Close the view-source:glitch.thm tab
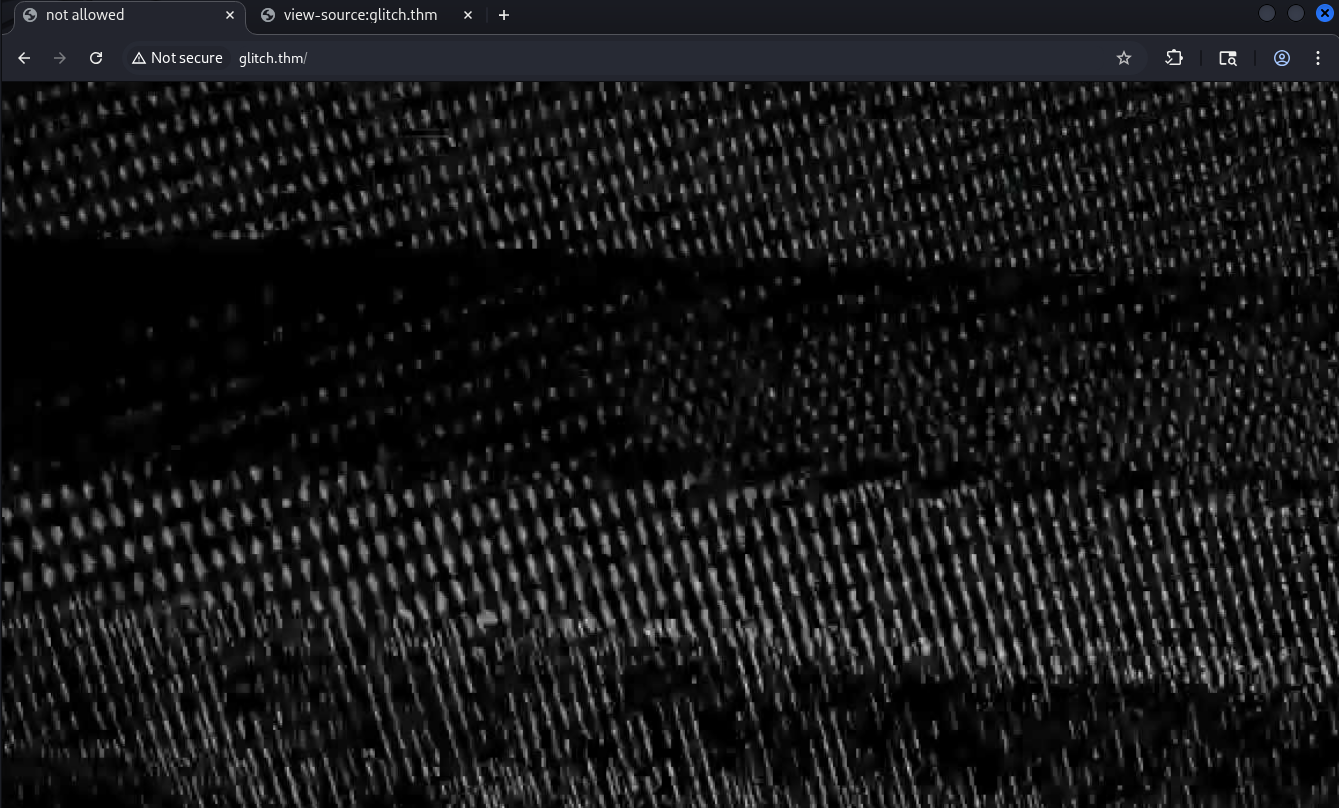1339x808 pixels. pyautogui.click(x=468, y=15)
